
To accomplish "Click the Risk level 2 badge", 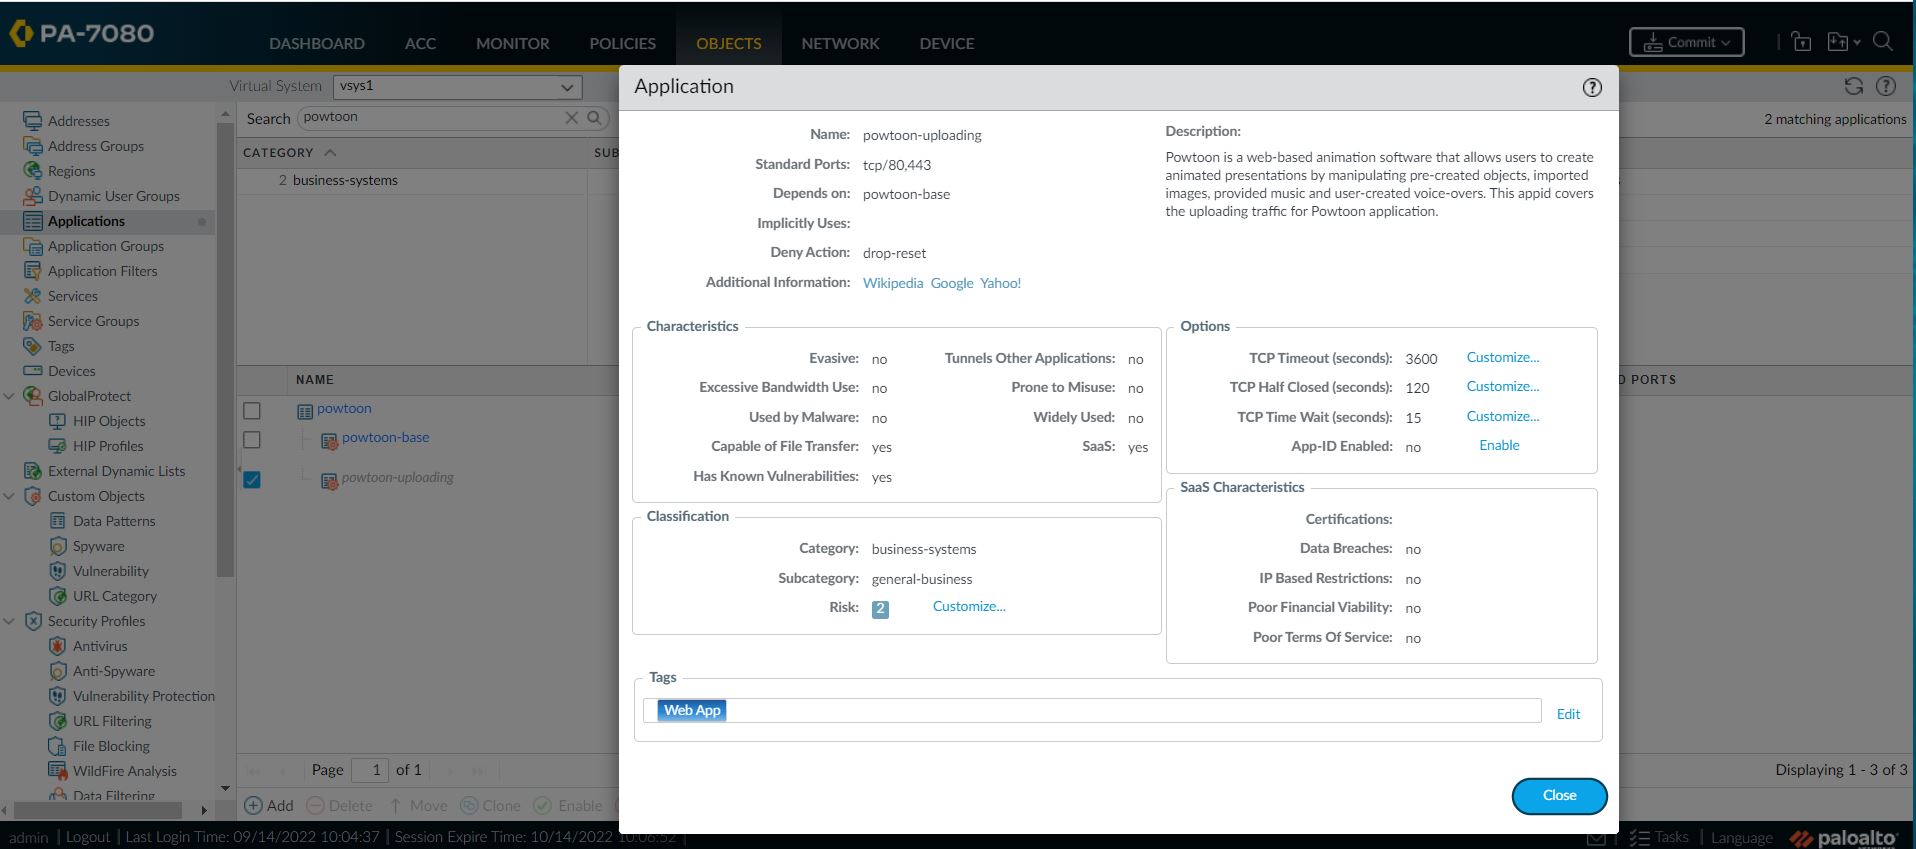I will point(880,609).
